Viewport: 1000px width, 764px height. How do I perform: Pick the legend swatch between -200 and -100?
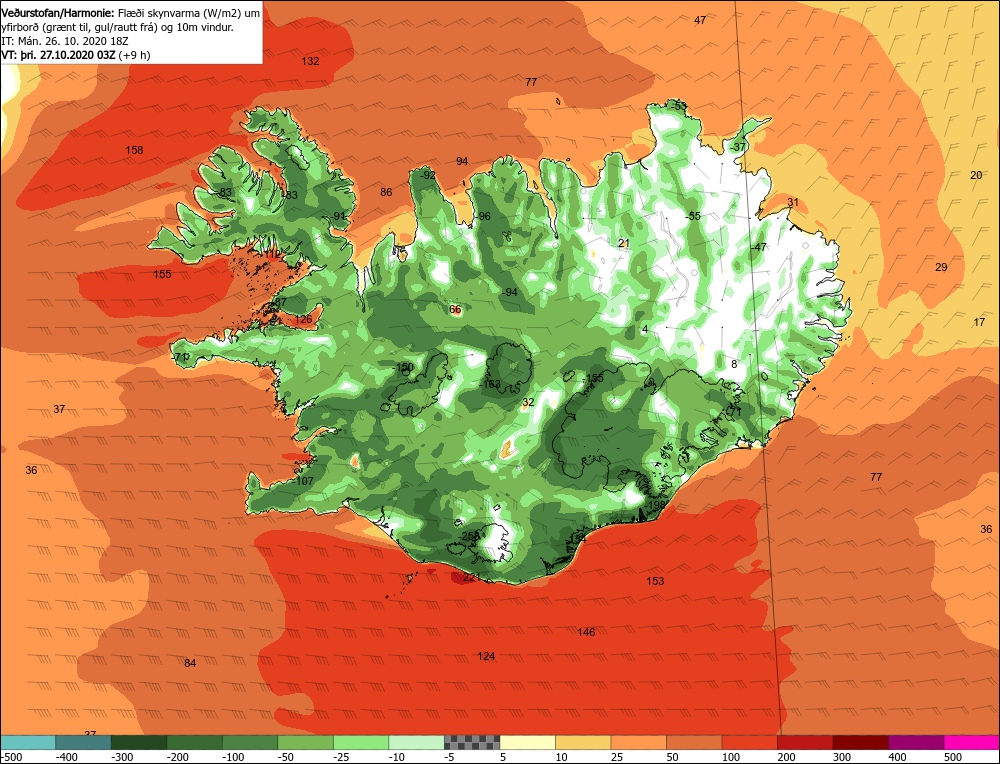(x=195, y=742)
